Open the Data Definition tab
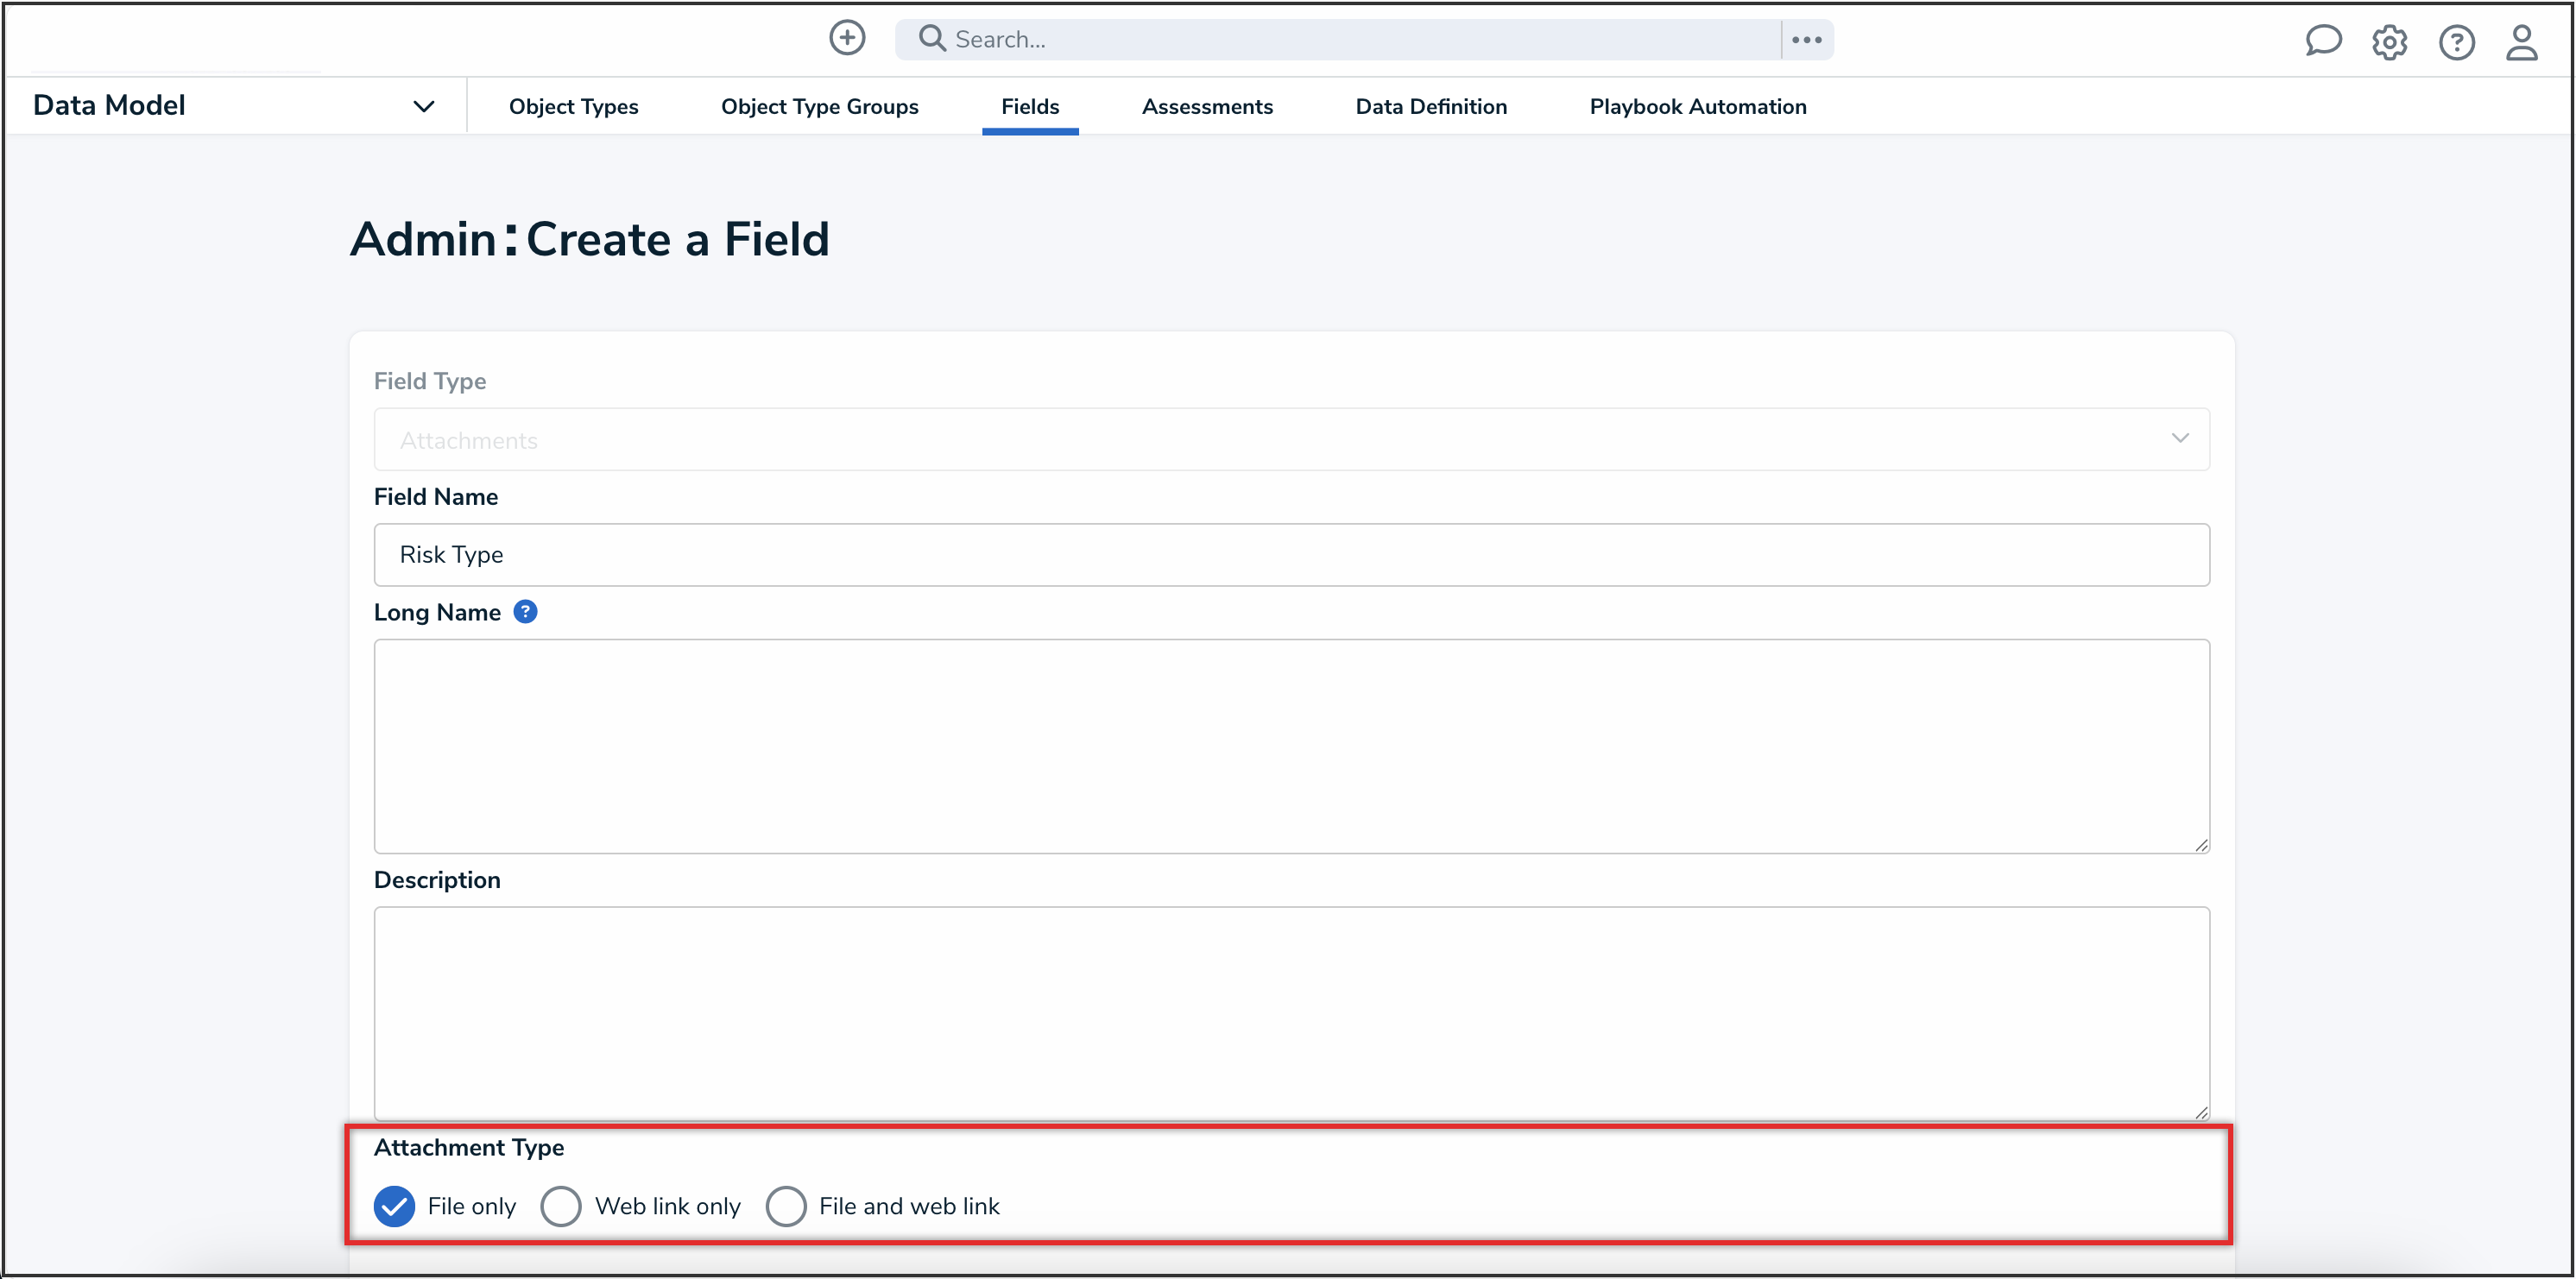 1431,107
